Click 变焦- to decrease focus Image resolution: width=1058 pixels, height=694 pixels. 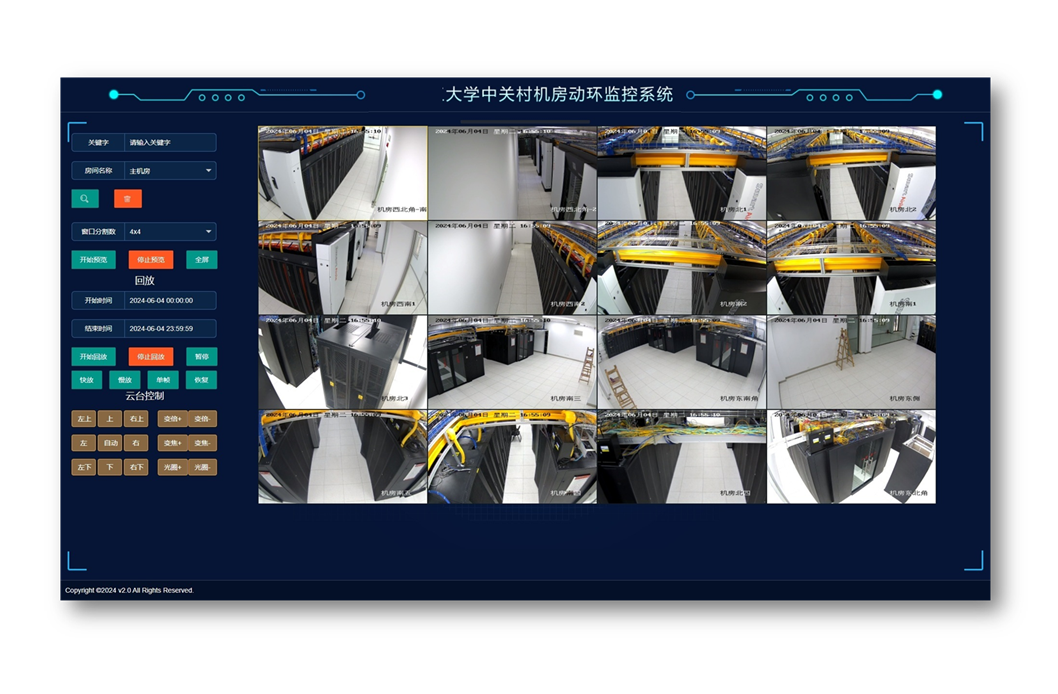202,443
